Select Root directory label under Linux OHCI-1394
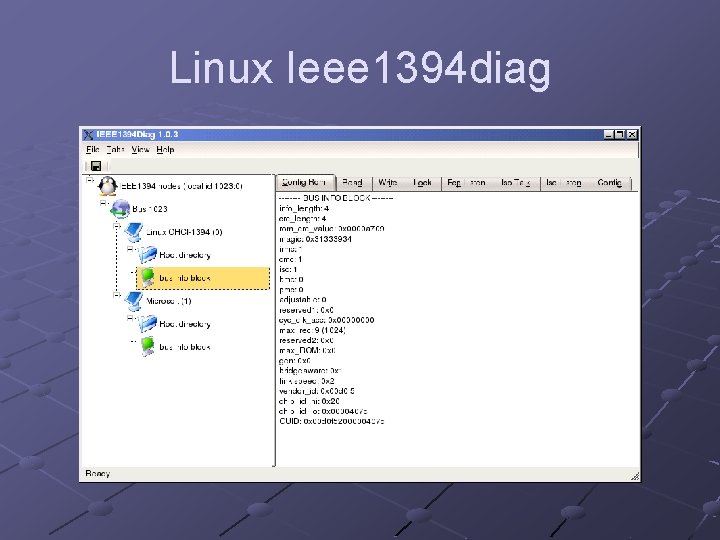 tap(185, 255)
